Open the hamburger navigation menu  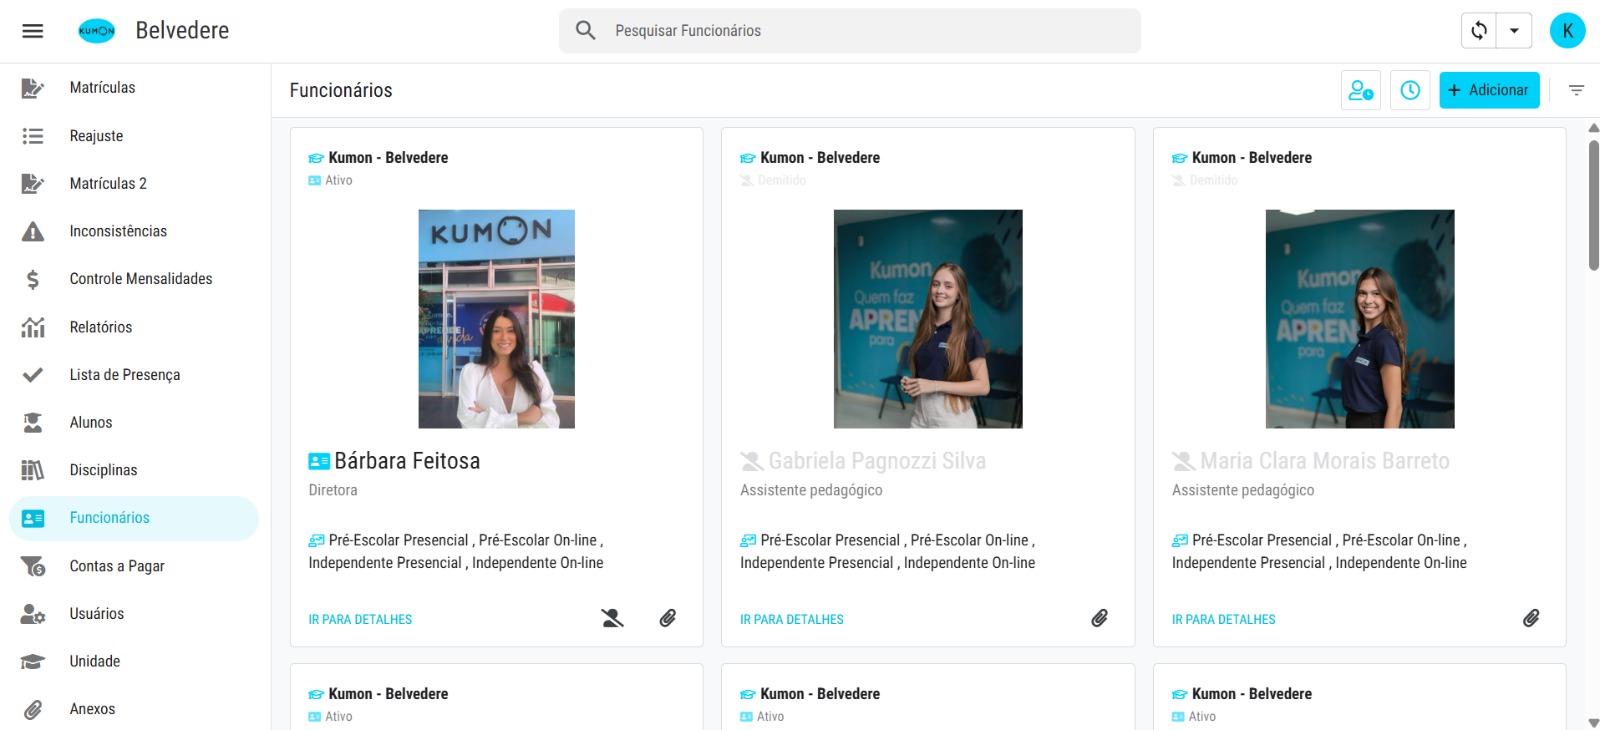click(x=33, y=31)
